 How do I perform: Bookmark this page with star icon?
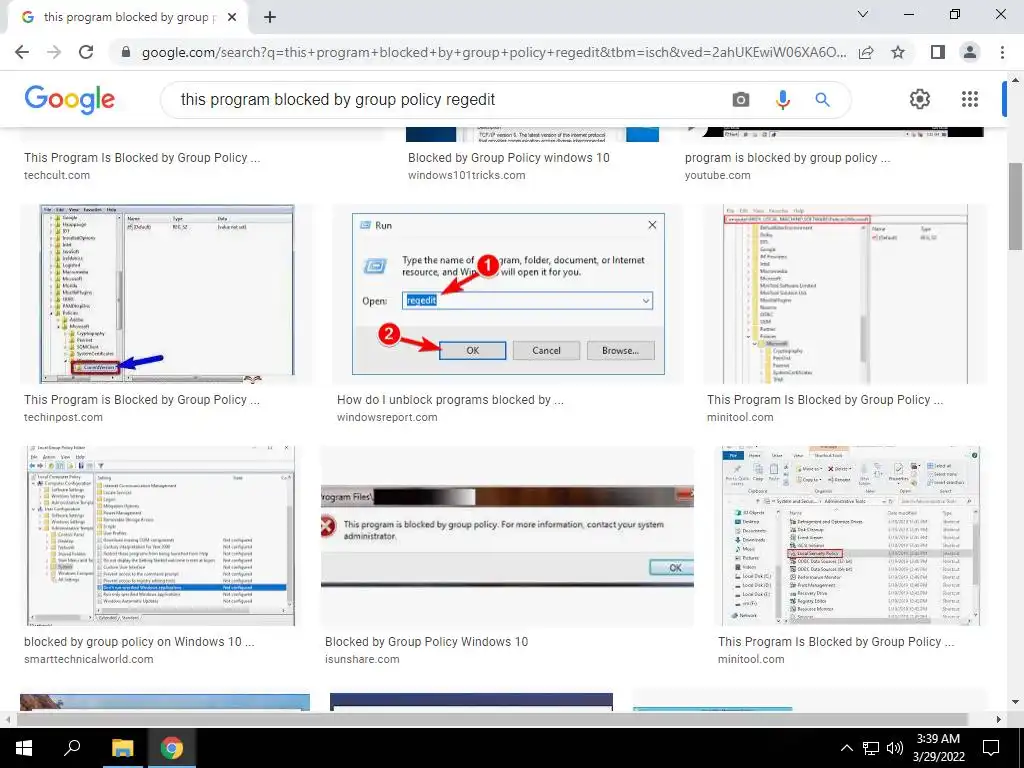pos(898,52)
